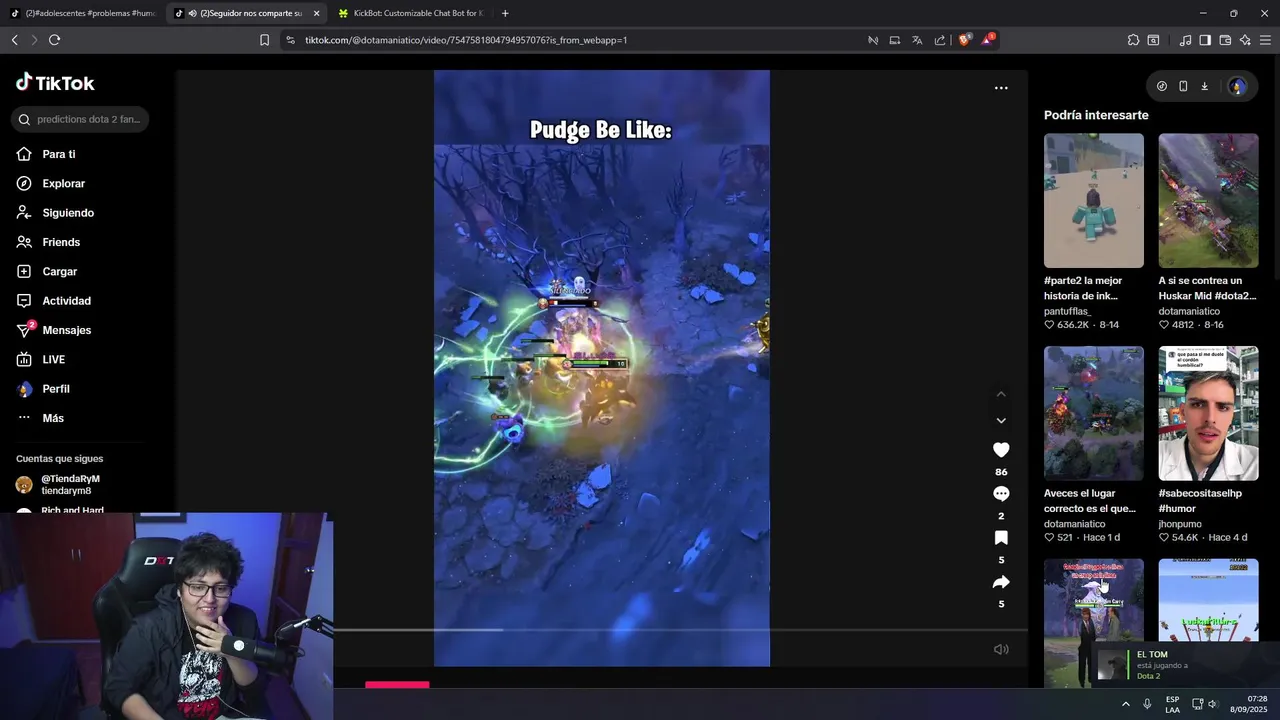
Task: Save video with the bookmark icon
Action: (x=1001, y=538)
